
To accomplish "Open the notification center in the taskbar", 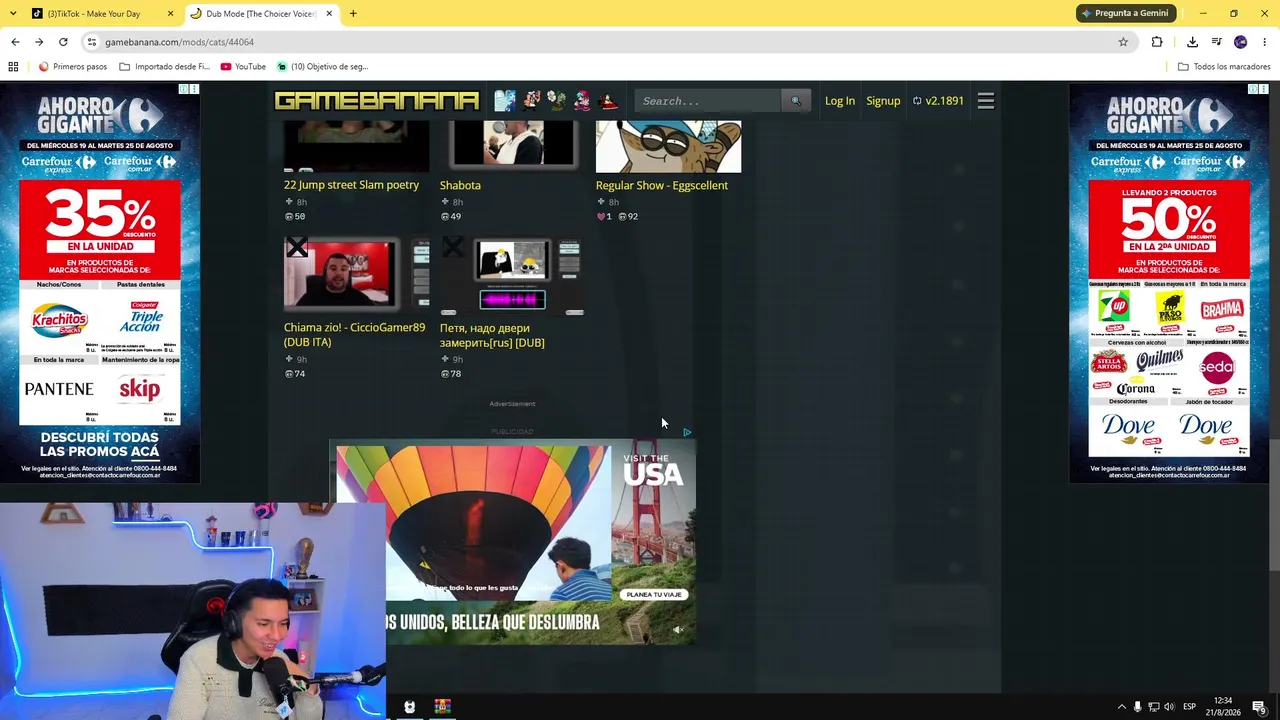I will pos(1259,707).
